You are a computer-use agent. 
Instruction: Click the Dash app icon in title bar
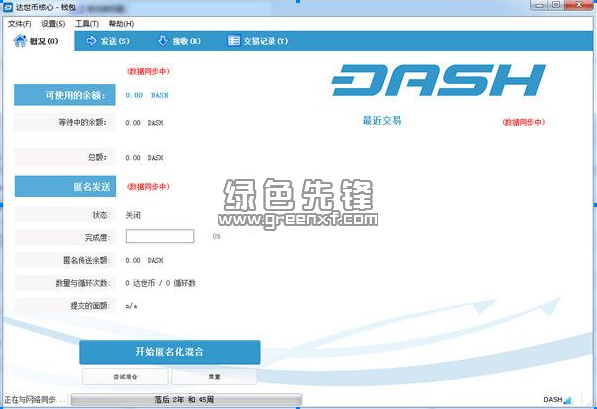8,7
